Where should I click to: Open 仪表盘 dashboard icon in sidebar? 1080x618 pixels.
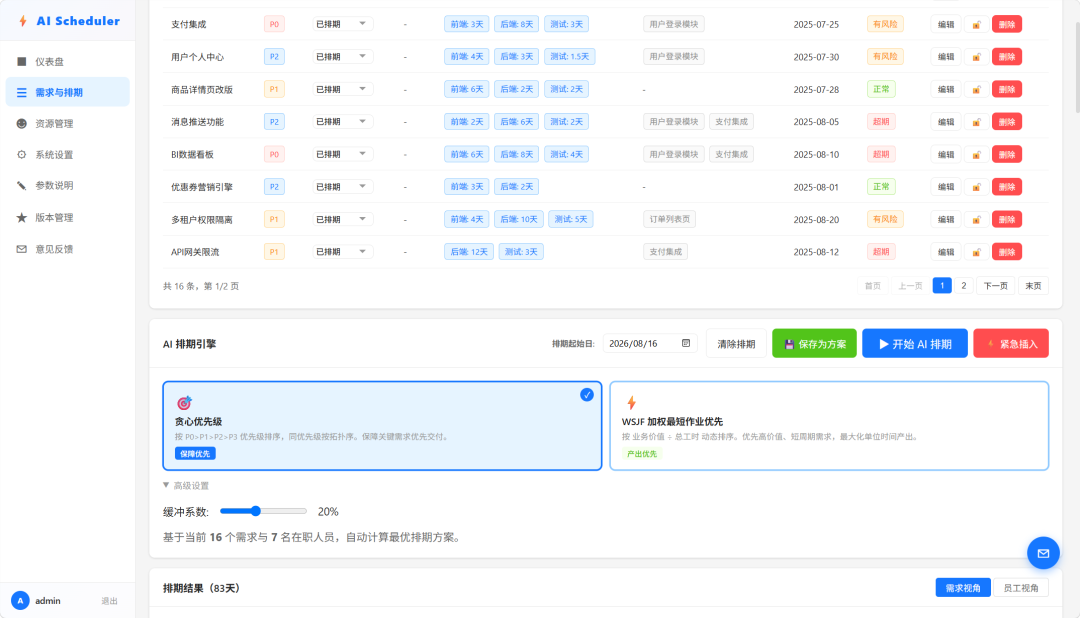(21, 61)
